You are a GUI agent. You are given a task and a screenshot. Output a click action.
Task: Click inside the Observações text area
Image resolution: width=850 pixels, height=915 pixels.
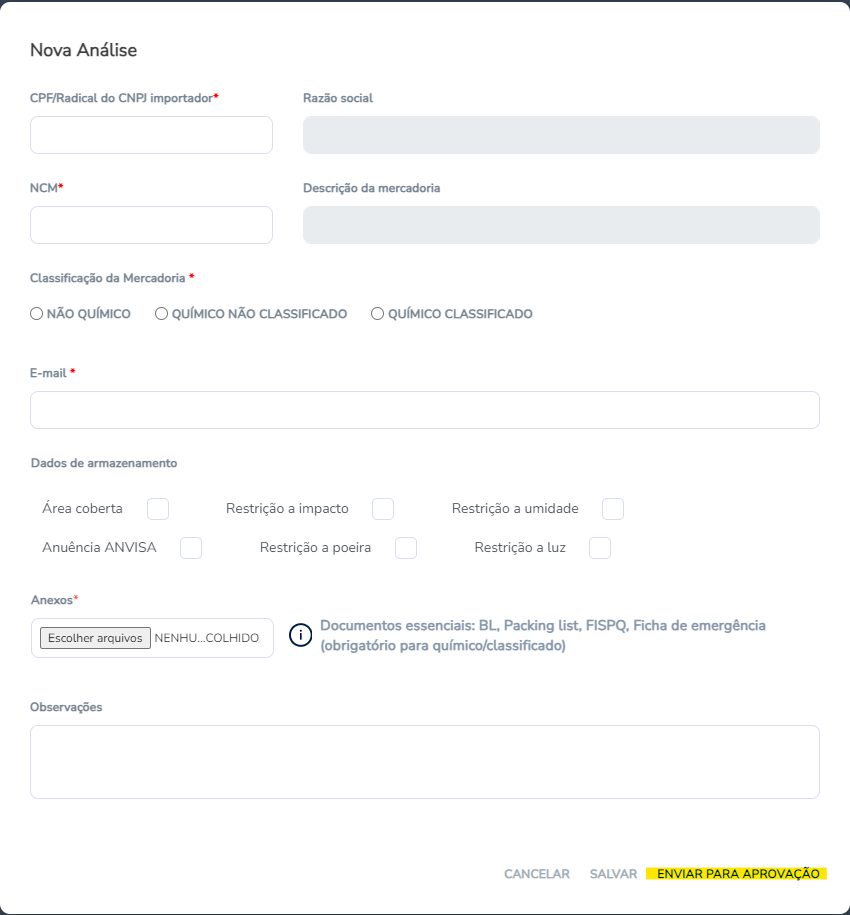[425, 762]
